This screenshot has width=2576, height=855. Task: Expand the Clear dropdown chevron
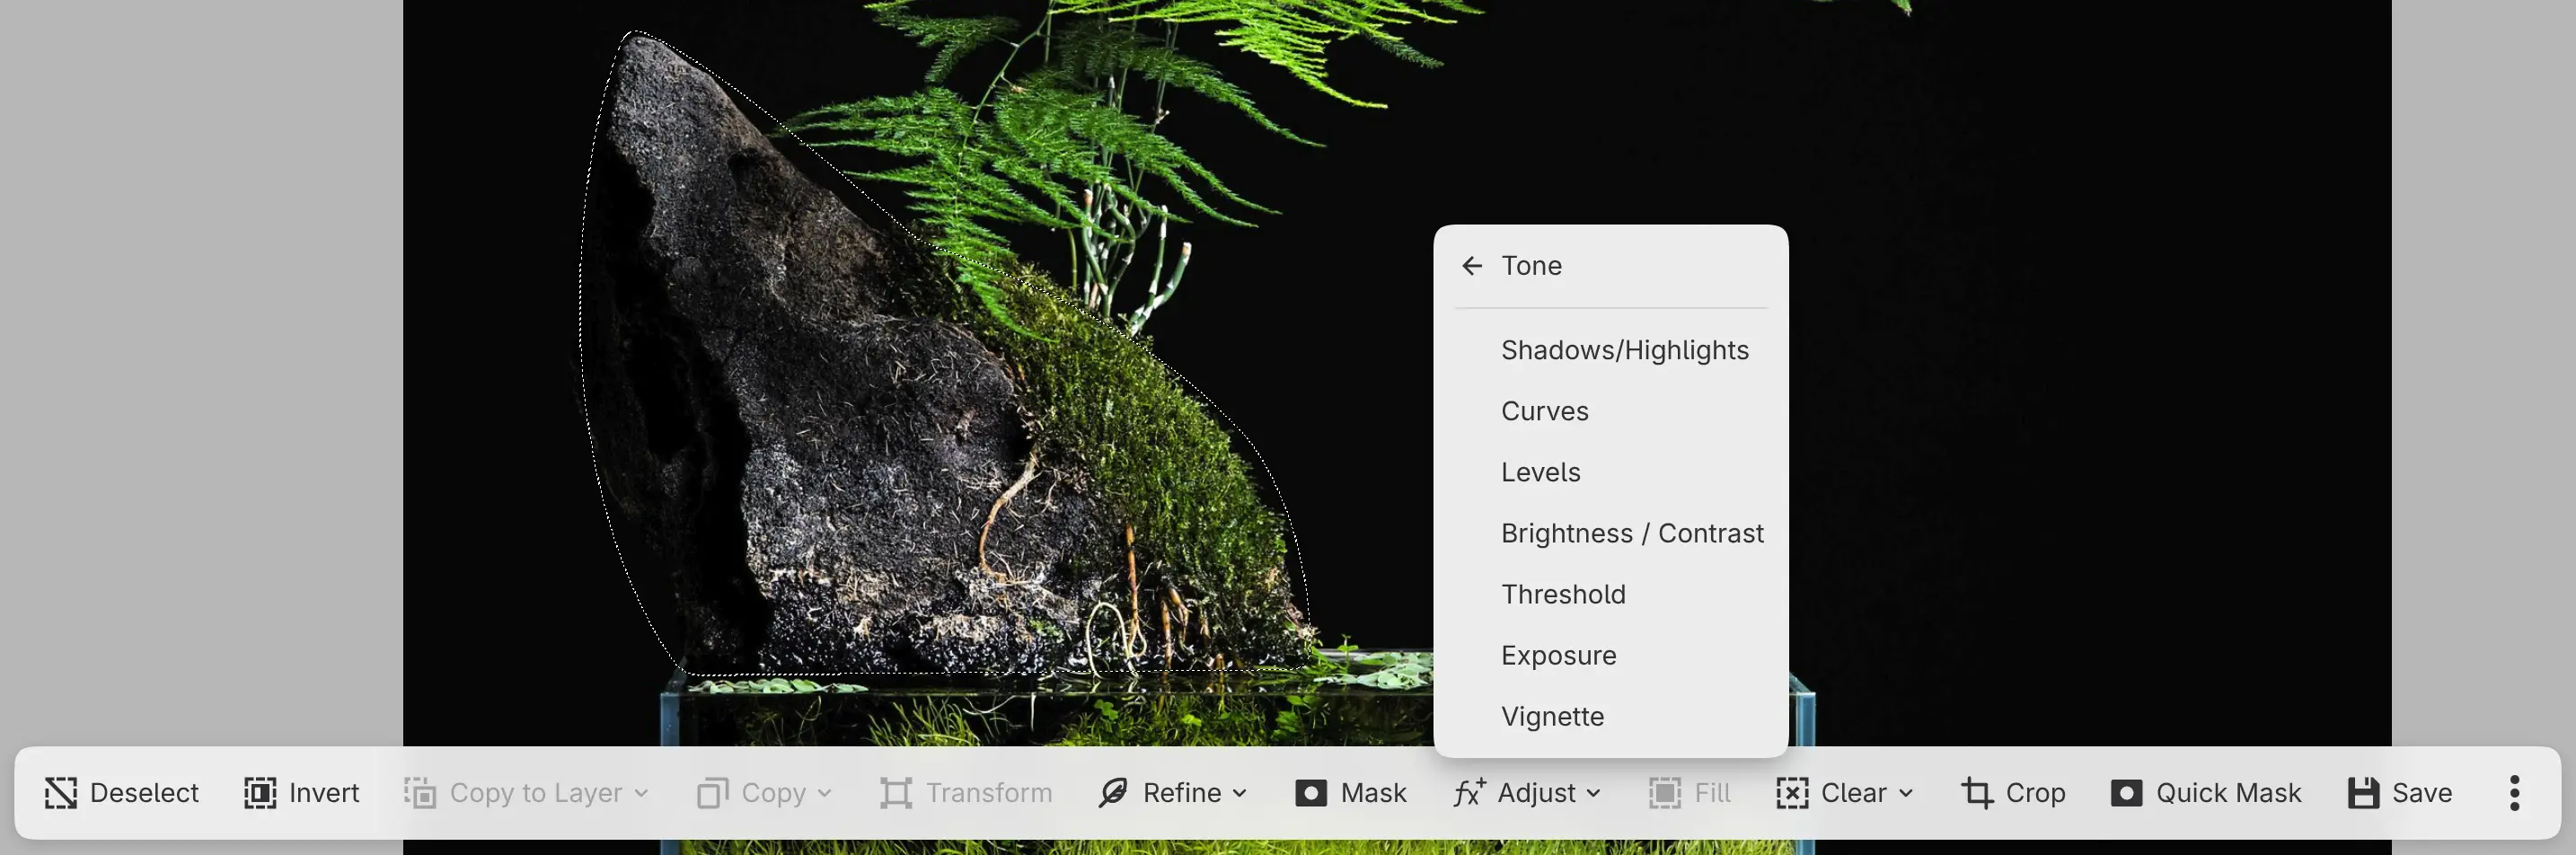click(1905, 793)
